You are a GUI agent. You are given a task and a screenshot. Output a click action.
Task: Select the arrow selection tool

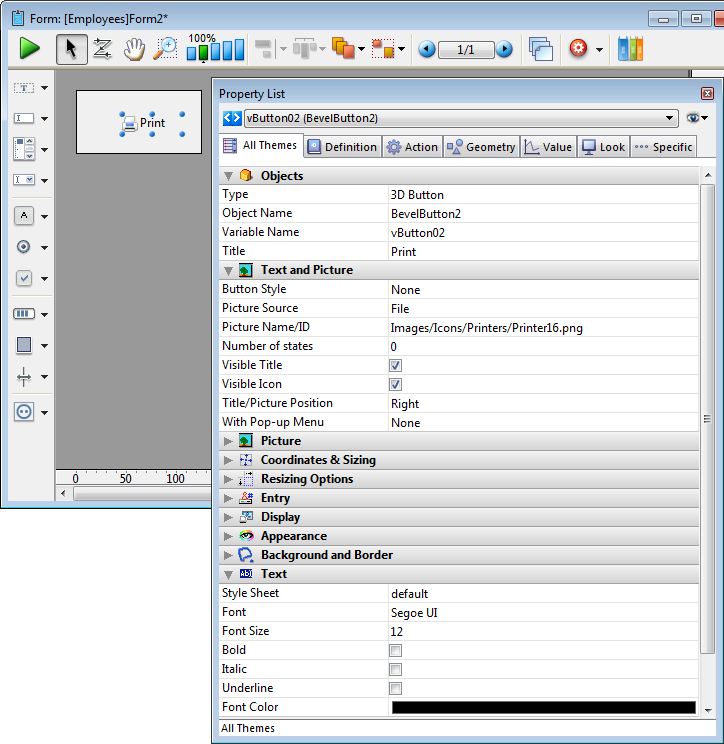pyautogui.click(x=71, y=49)
